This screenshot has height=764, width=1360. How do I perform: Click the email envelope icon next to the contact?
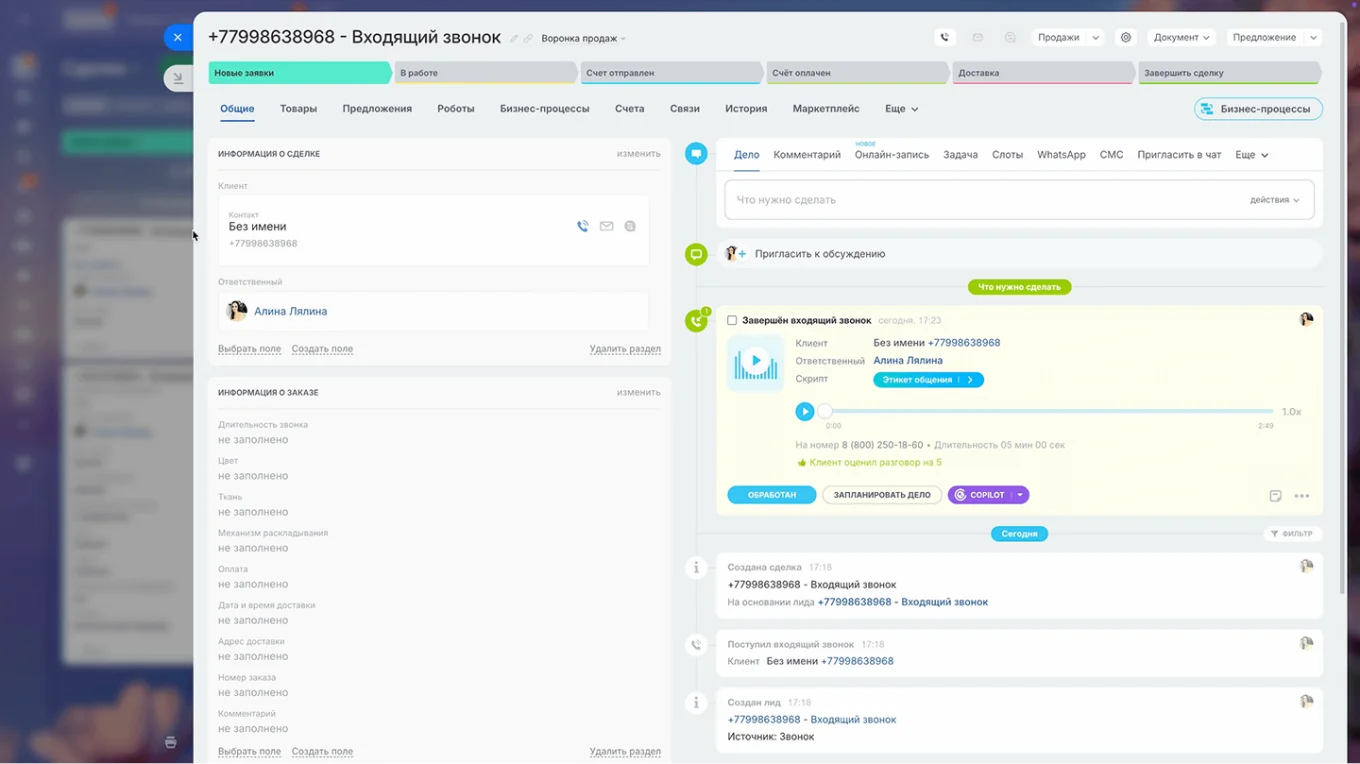(x=606, y=226)
